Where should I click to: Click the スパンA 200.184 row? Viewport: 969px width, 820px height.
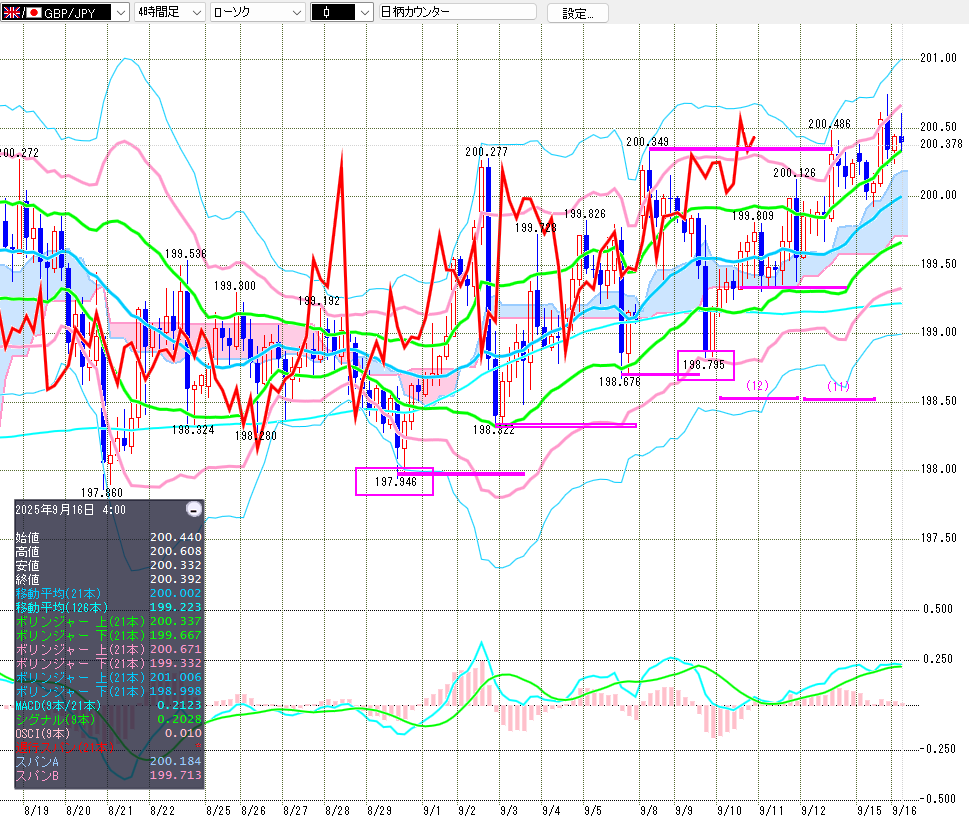[x=109, y=761]
